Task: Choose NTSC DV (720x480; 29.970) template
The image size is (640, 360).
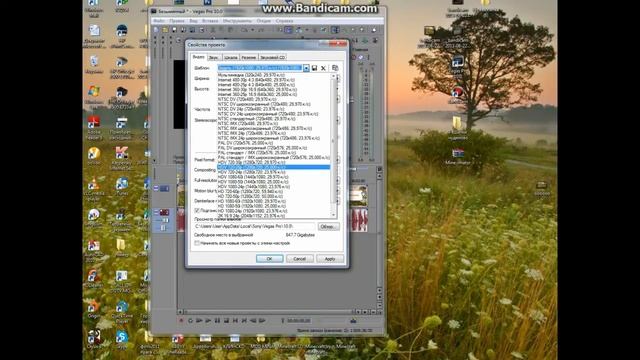Action: (x=273, y=99)
